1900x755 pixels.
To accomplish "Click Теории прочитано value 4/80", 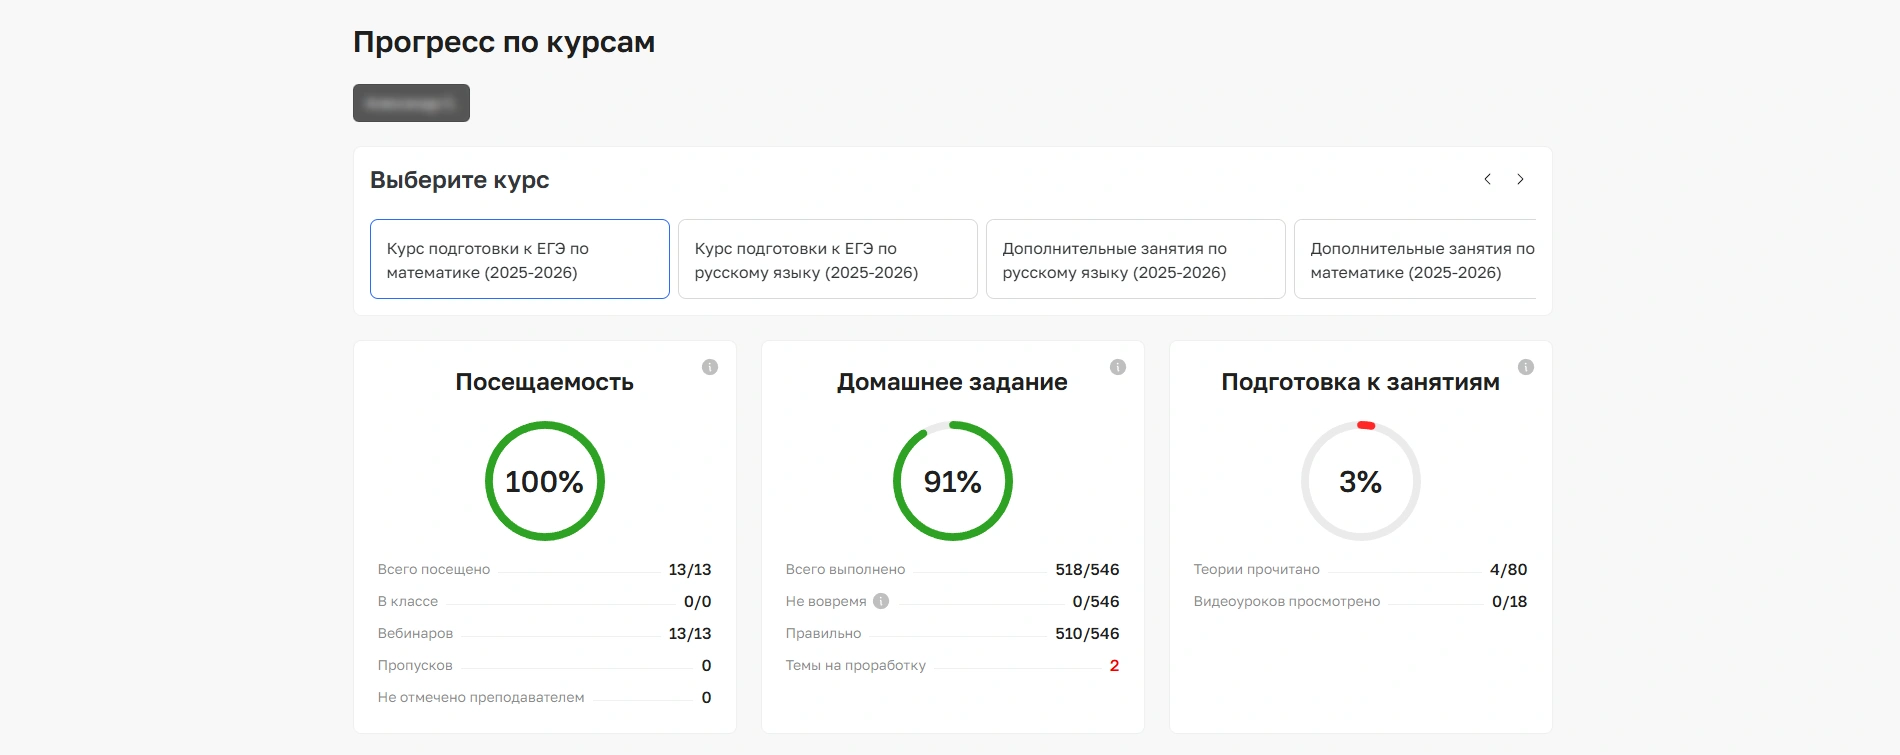I will pos(1508,570).
